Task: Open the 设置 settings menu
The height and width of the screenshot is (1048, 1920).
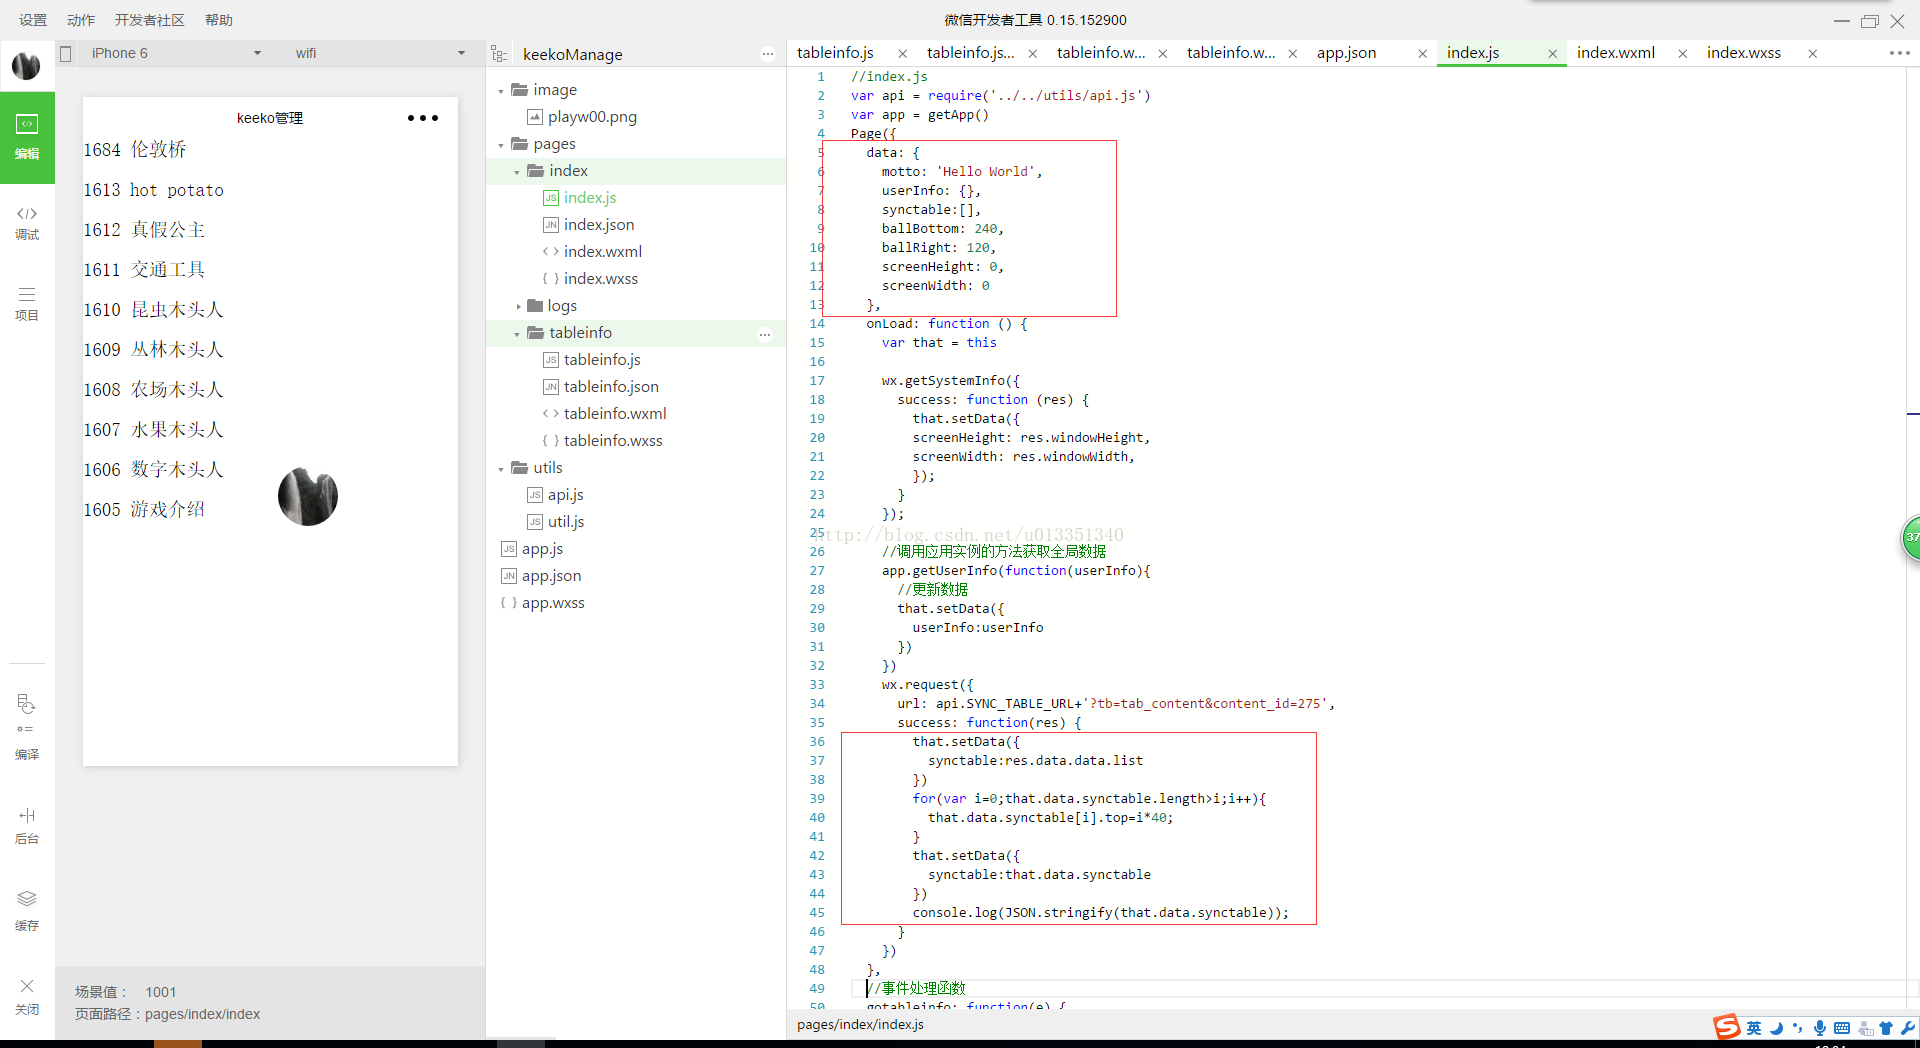Action: pyautogui.click(x=33, y=20)
